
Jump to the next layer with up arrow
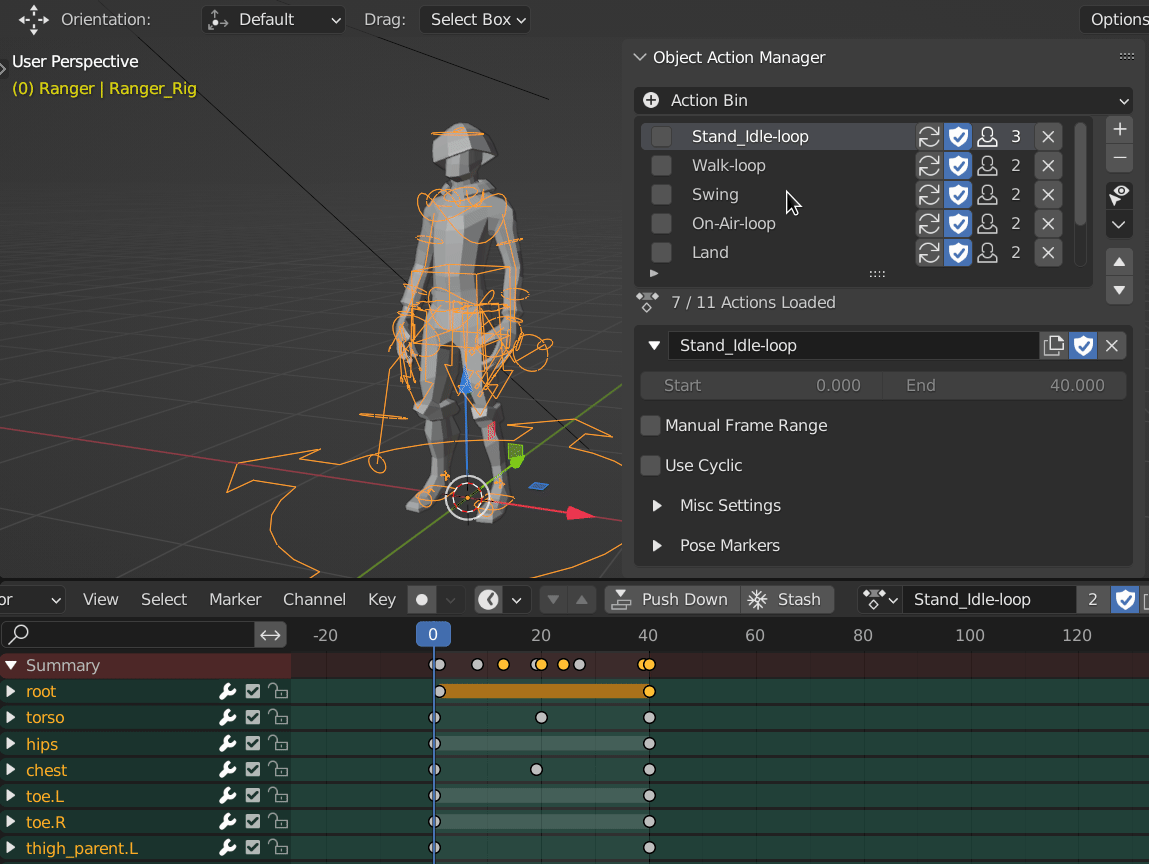pyautogui.click(x=581, y=599)
